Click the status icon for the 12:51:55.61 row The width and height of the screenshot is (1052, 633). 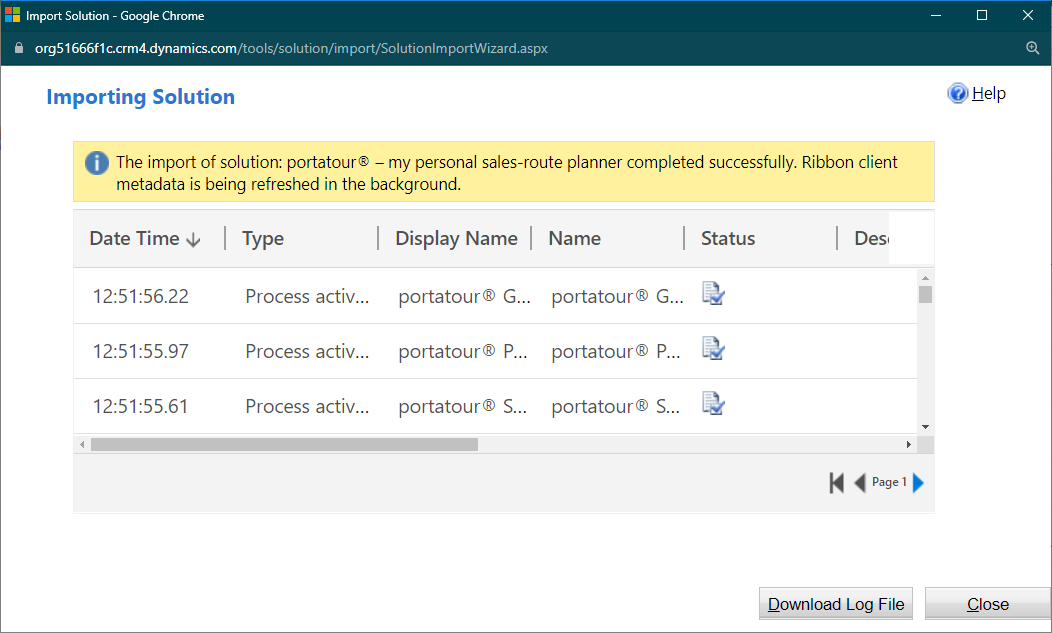point(713,403)
